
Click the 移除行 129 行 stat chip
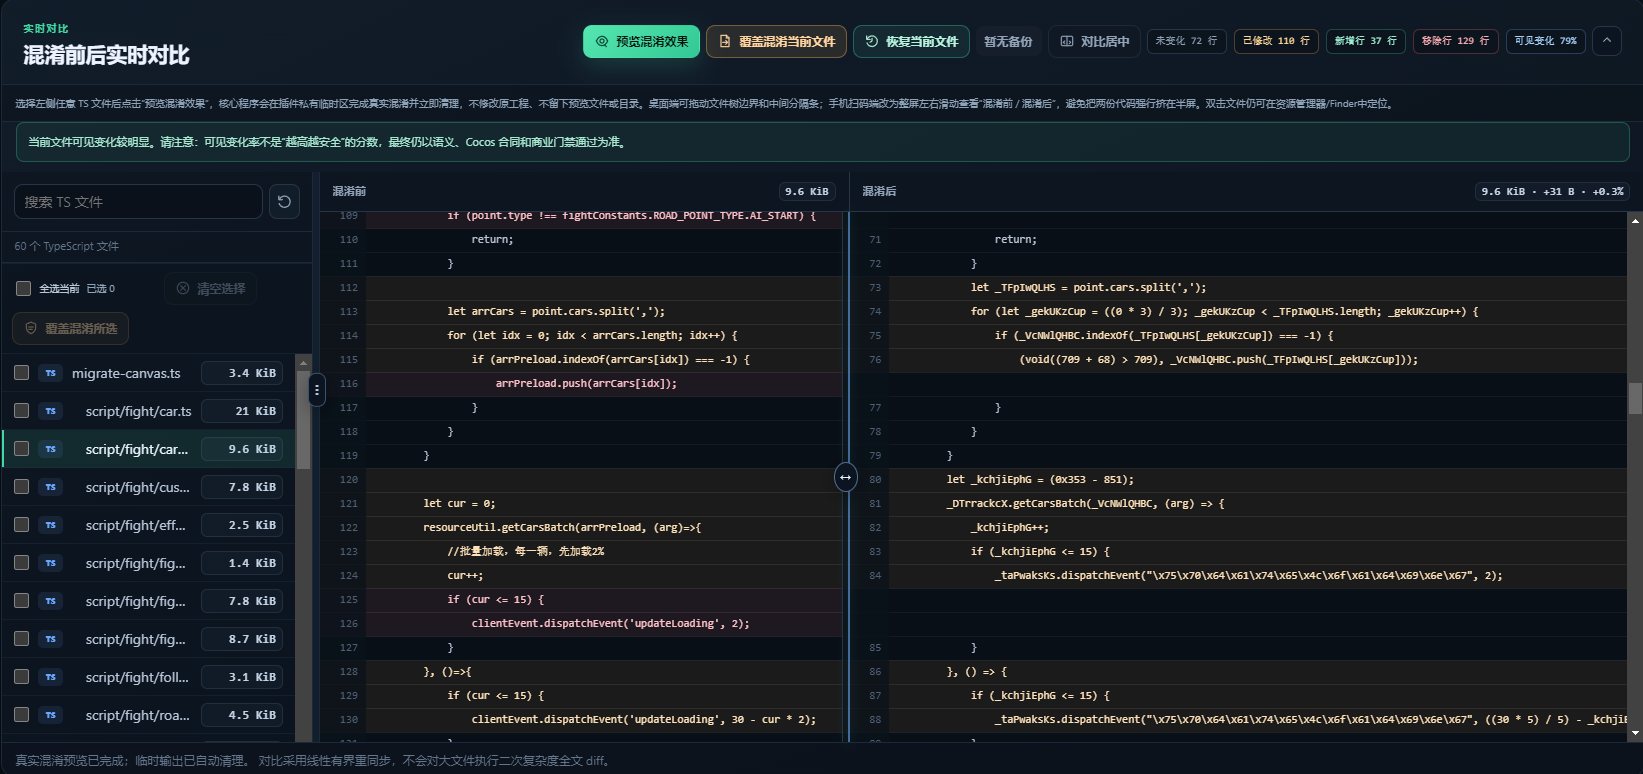click(x=1455, y=41)
